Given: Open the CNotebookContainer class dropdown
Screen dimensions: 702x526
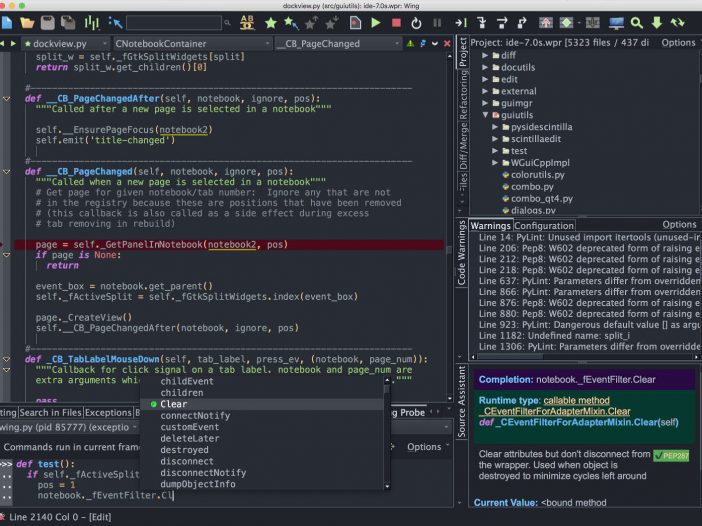Looking at the screenshot, I should point(192,43).
